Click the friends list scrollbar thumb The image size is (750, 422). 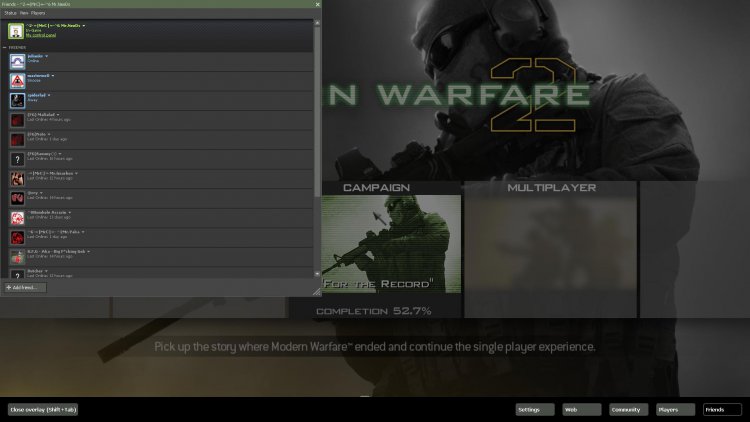point(317,111)
